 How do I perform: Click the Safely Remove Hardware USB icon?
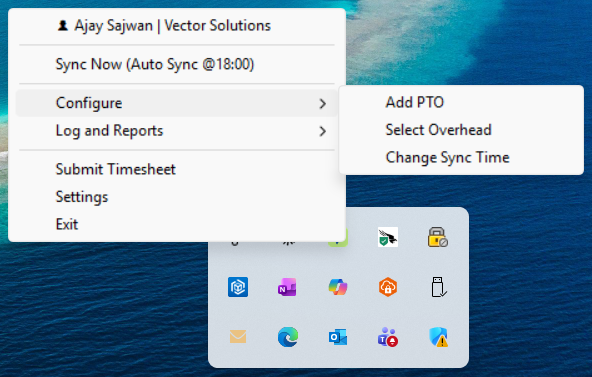(438, 287)
